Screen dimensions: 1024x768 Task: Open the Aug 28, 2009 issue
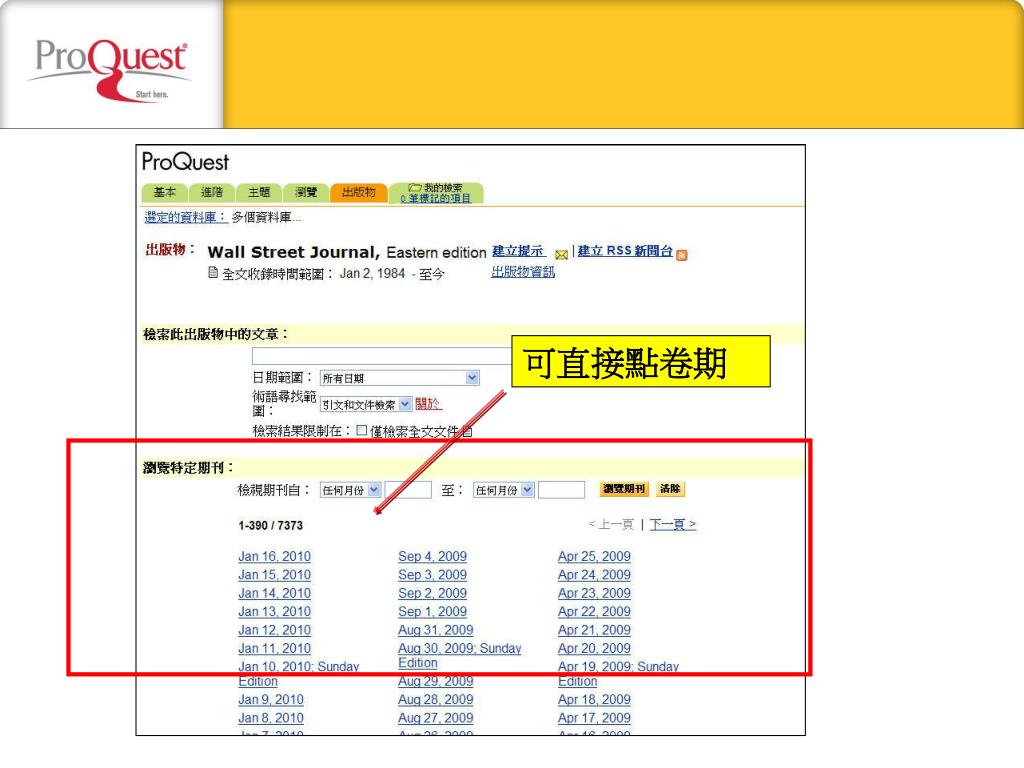click(x=436, y=699)
